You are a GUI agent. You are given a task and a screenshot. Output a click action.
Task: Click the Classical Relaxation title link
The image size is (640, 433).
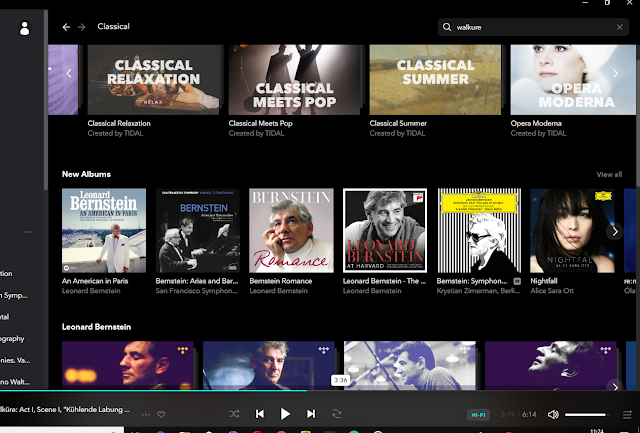(119, 123)
